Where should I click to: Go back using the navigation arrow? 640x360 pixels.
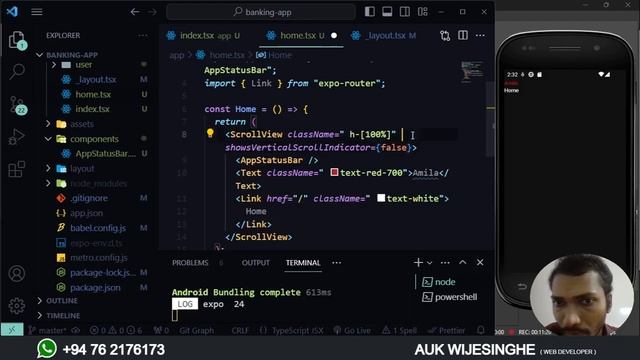point(135,12)
